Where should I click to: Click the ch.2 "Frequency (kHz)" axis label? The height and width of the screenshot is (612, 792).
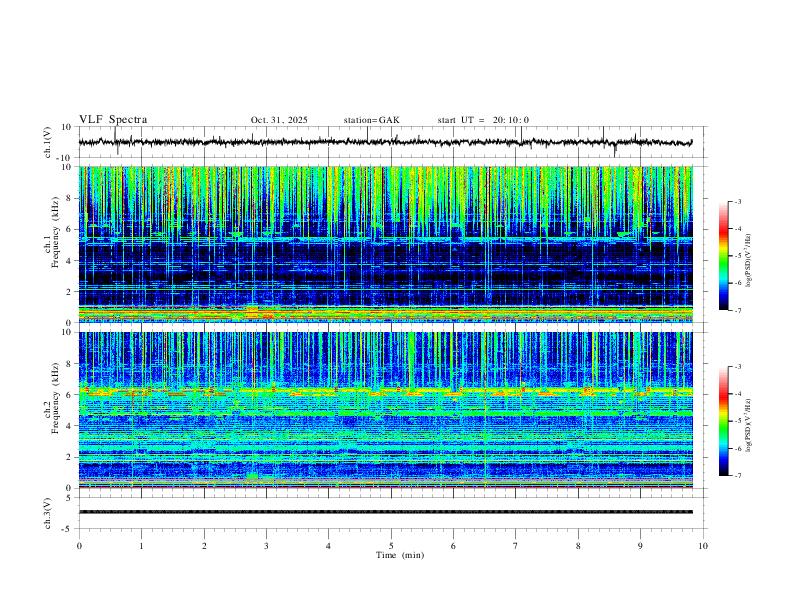pos(56,398)
